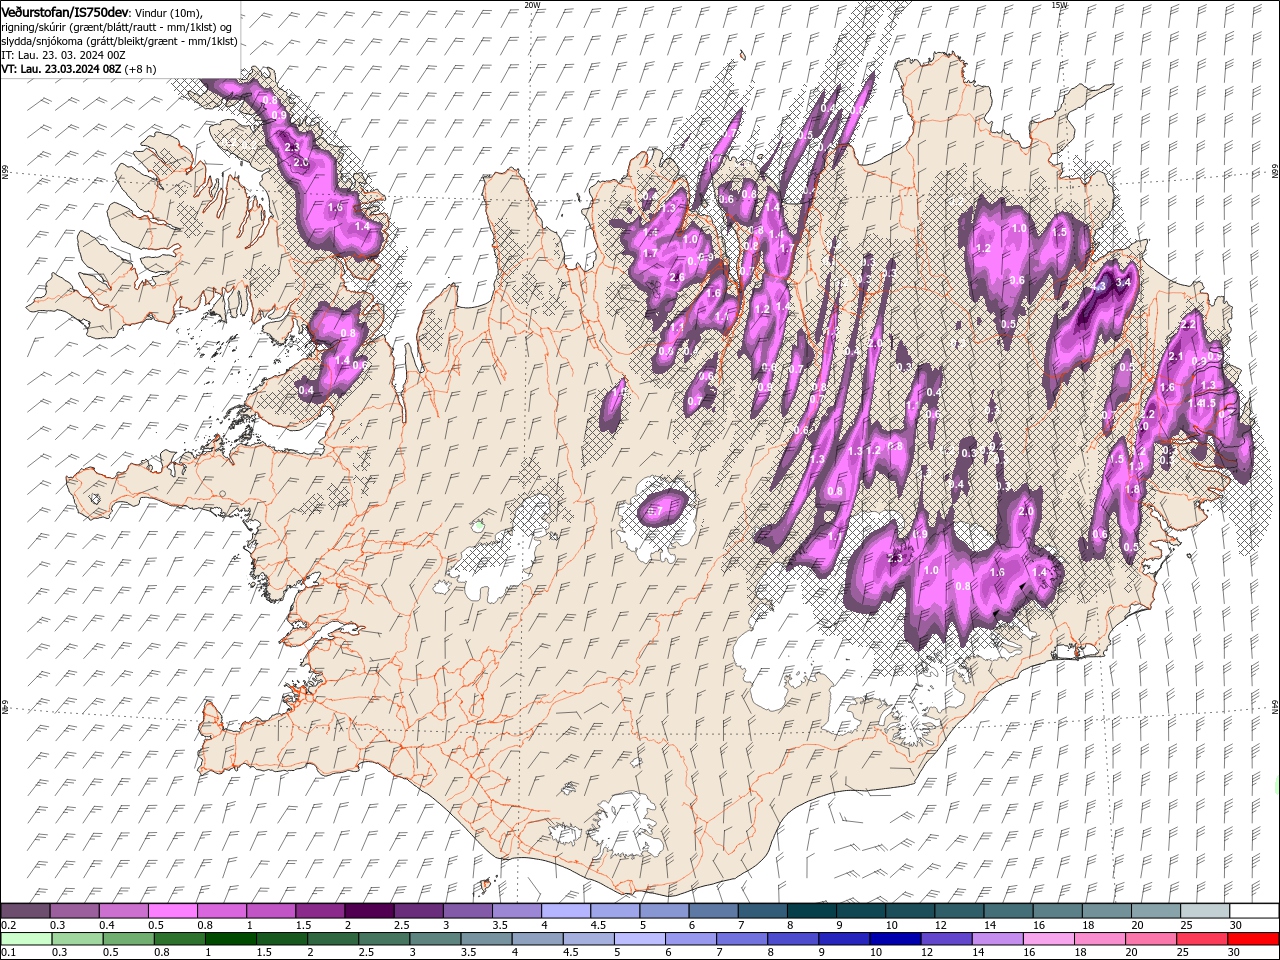Pick the bright pink 0.5 snow-scale swatch
The image size is (1280, 960).
(x=173, y=911)
